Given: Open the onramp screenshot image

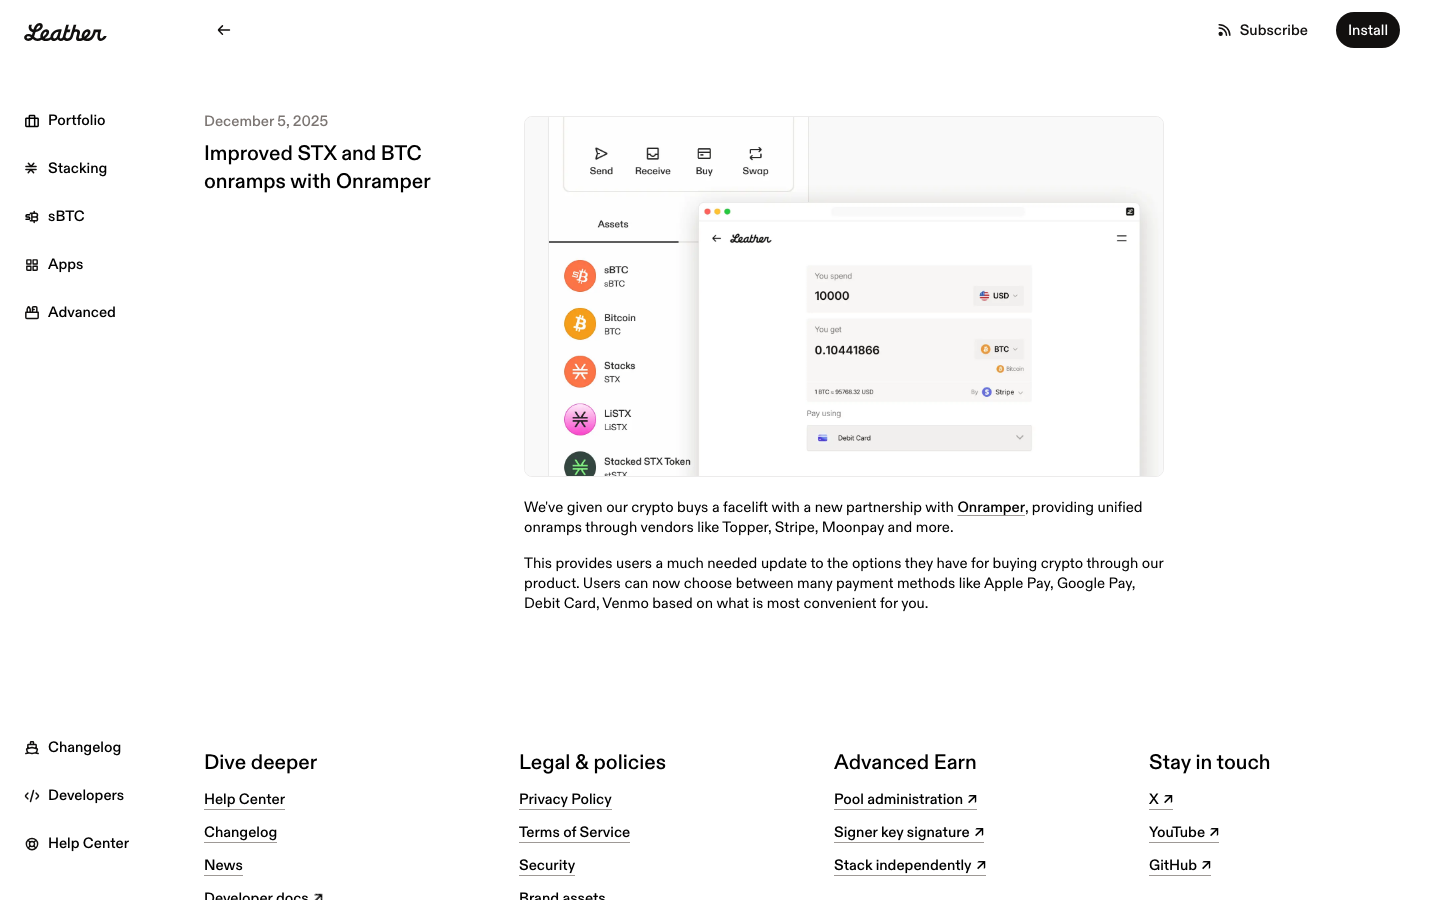Looking at the screenshot, I should [x=843, y=296].
